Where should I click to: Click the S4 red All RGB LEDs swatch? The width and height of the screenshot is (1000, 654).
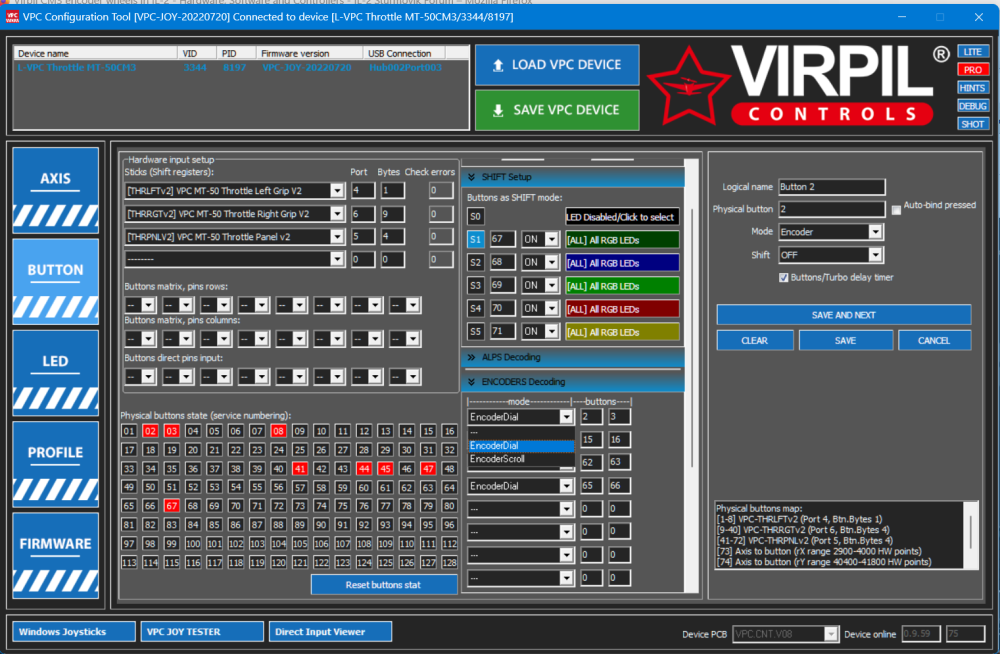click(x=621, y=309)
